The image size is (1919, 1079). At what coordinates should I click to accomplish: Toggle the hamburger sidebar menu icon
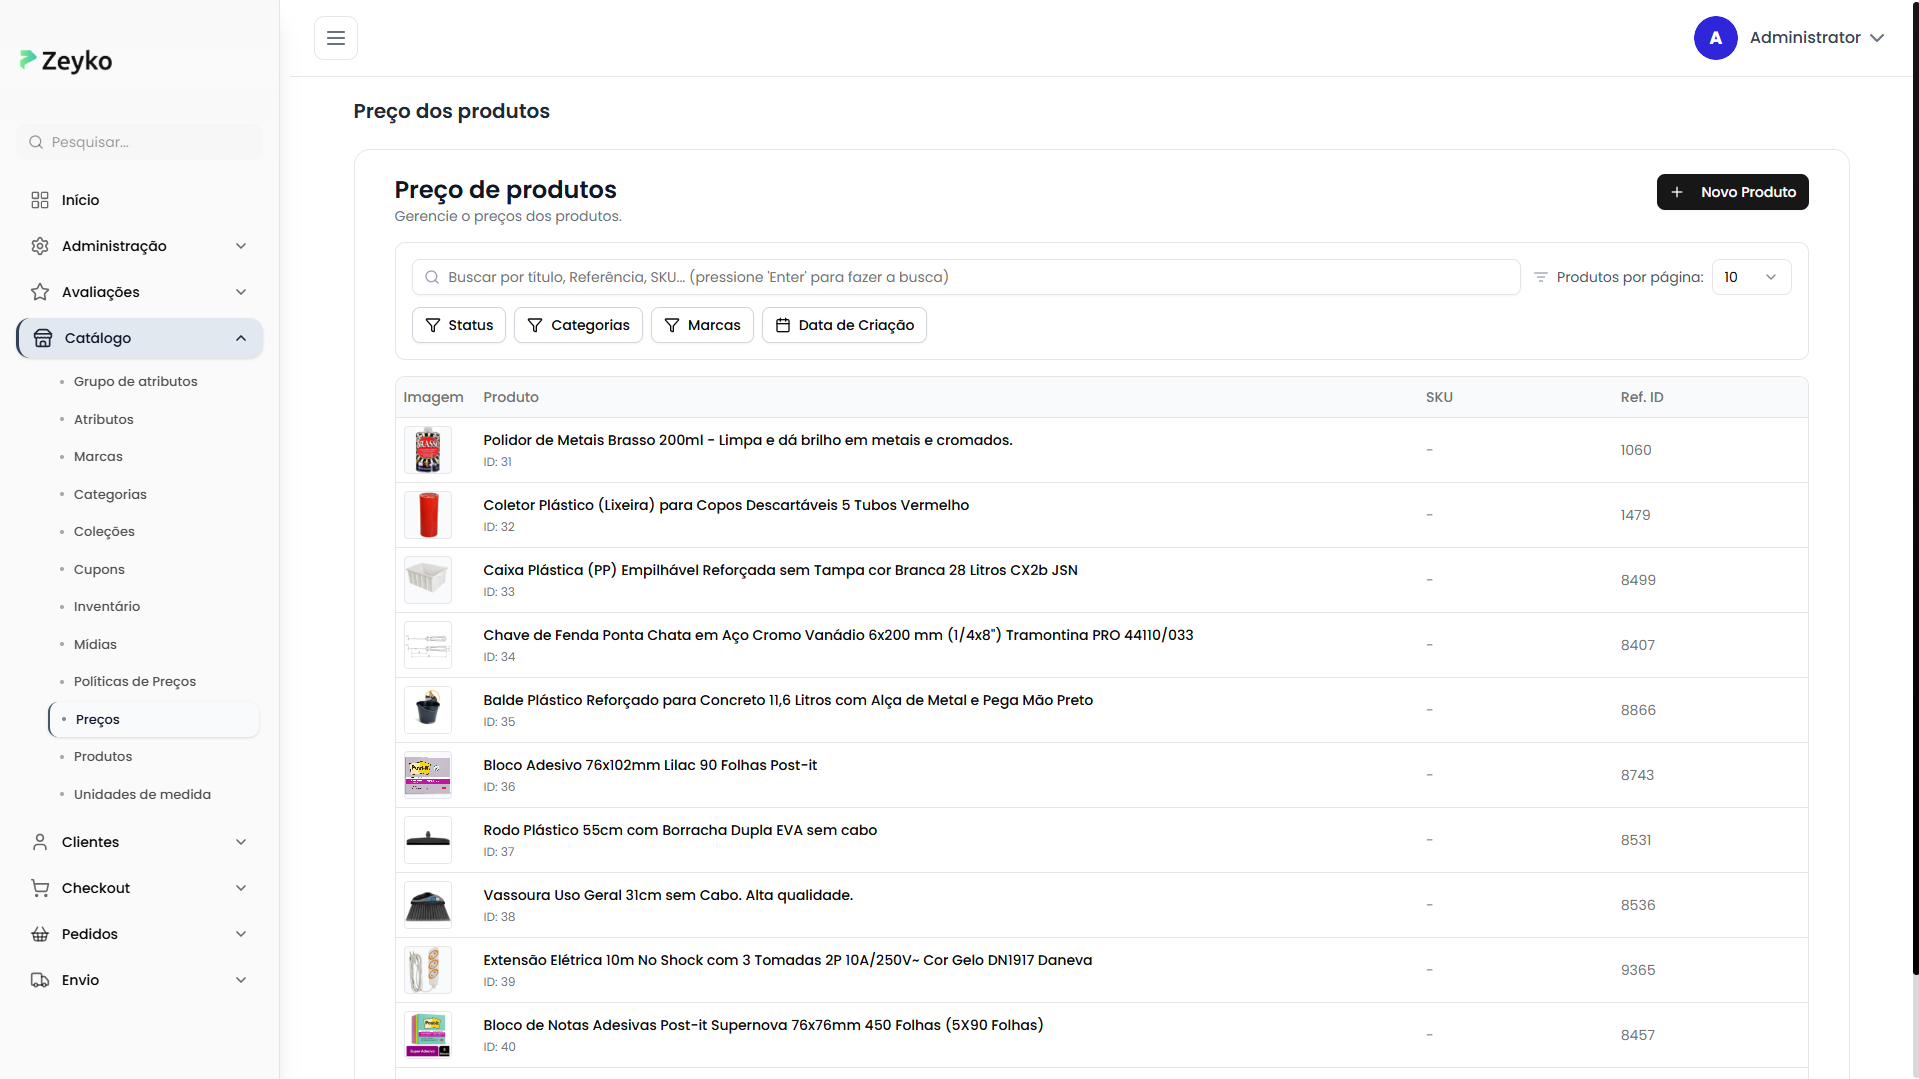point(336,38)
